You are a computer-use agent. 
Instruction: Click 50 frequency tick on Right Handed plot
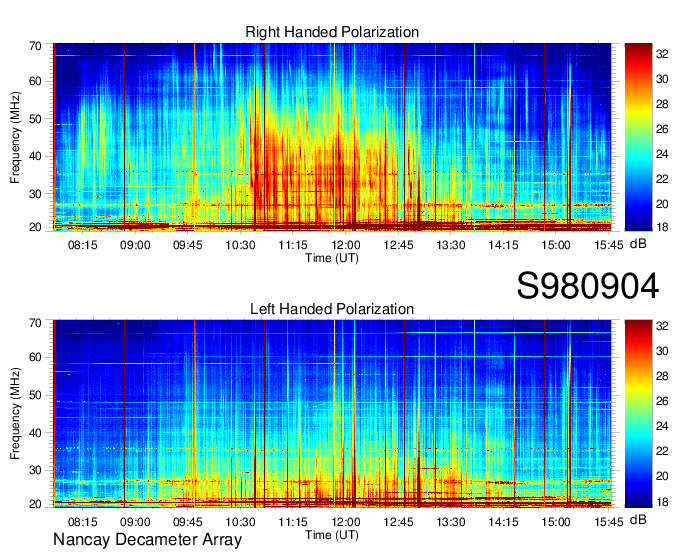point(35,119)
